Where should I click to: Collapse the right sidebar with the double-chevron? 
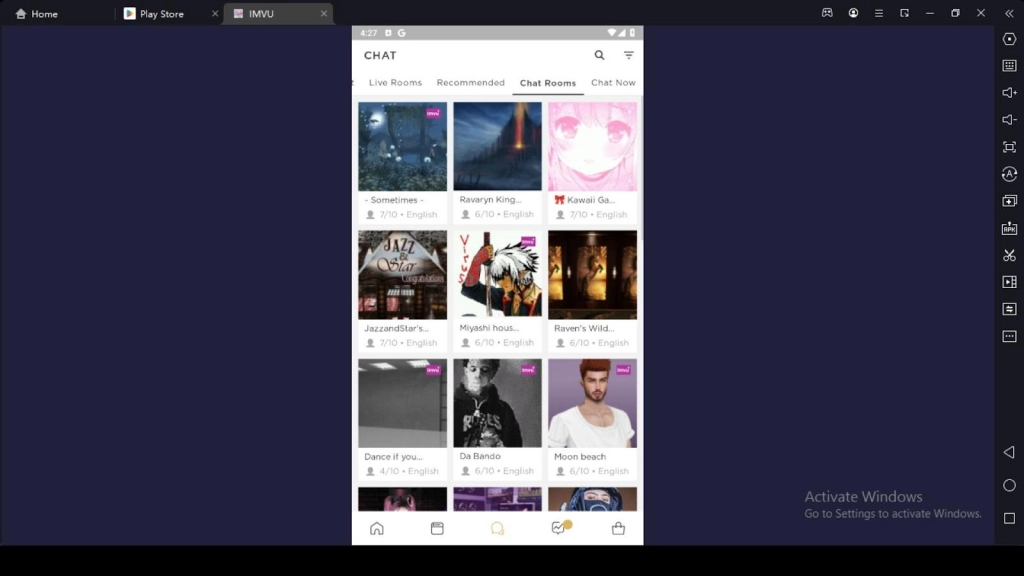[1009, 13]
